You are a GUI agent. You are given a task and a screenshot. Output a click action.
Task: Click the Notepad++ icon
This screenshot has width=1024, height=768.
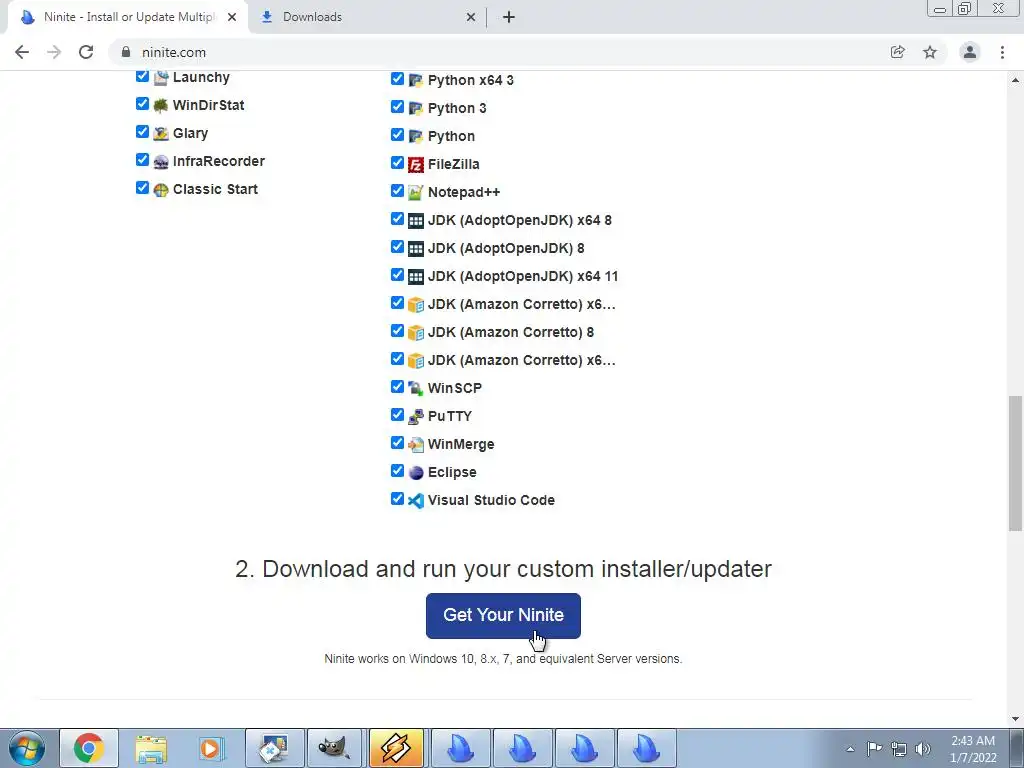click(416, 193)
